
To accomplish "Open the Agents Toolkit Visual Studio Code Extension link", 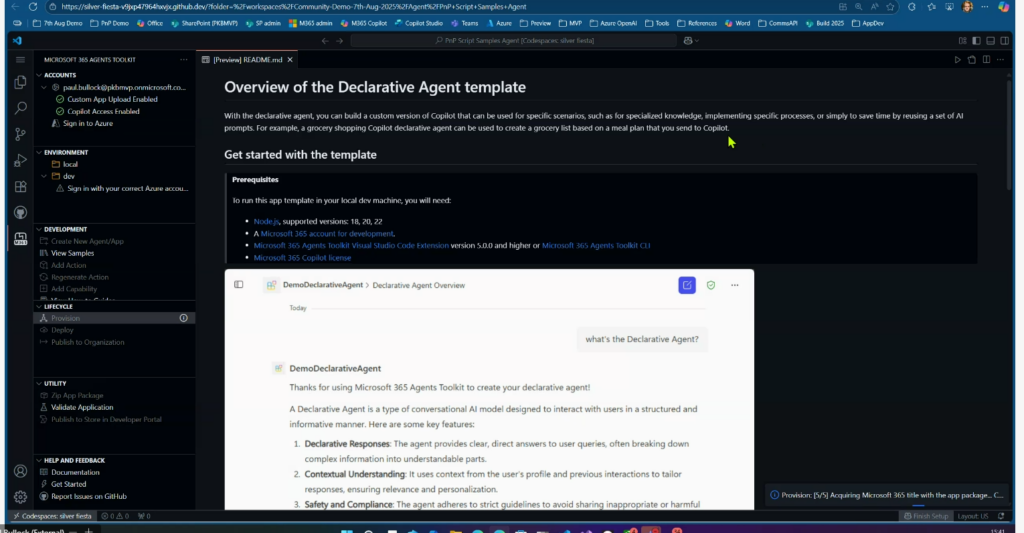I will (351, 246).
